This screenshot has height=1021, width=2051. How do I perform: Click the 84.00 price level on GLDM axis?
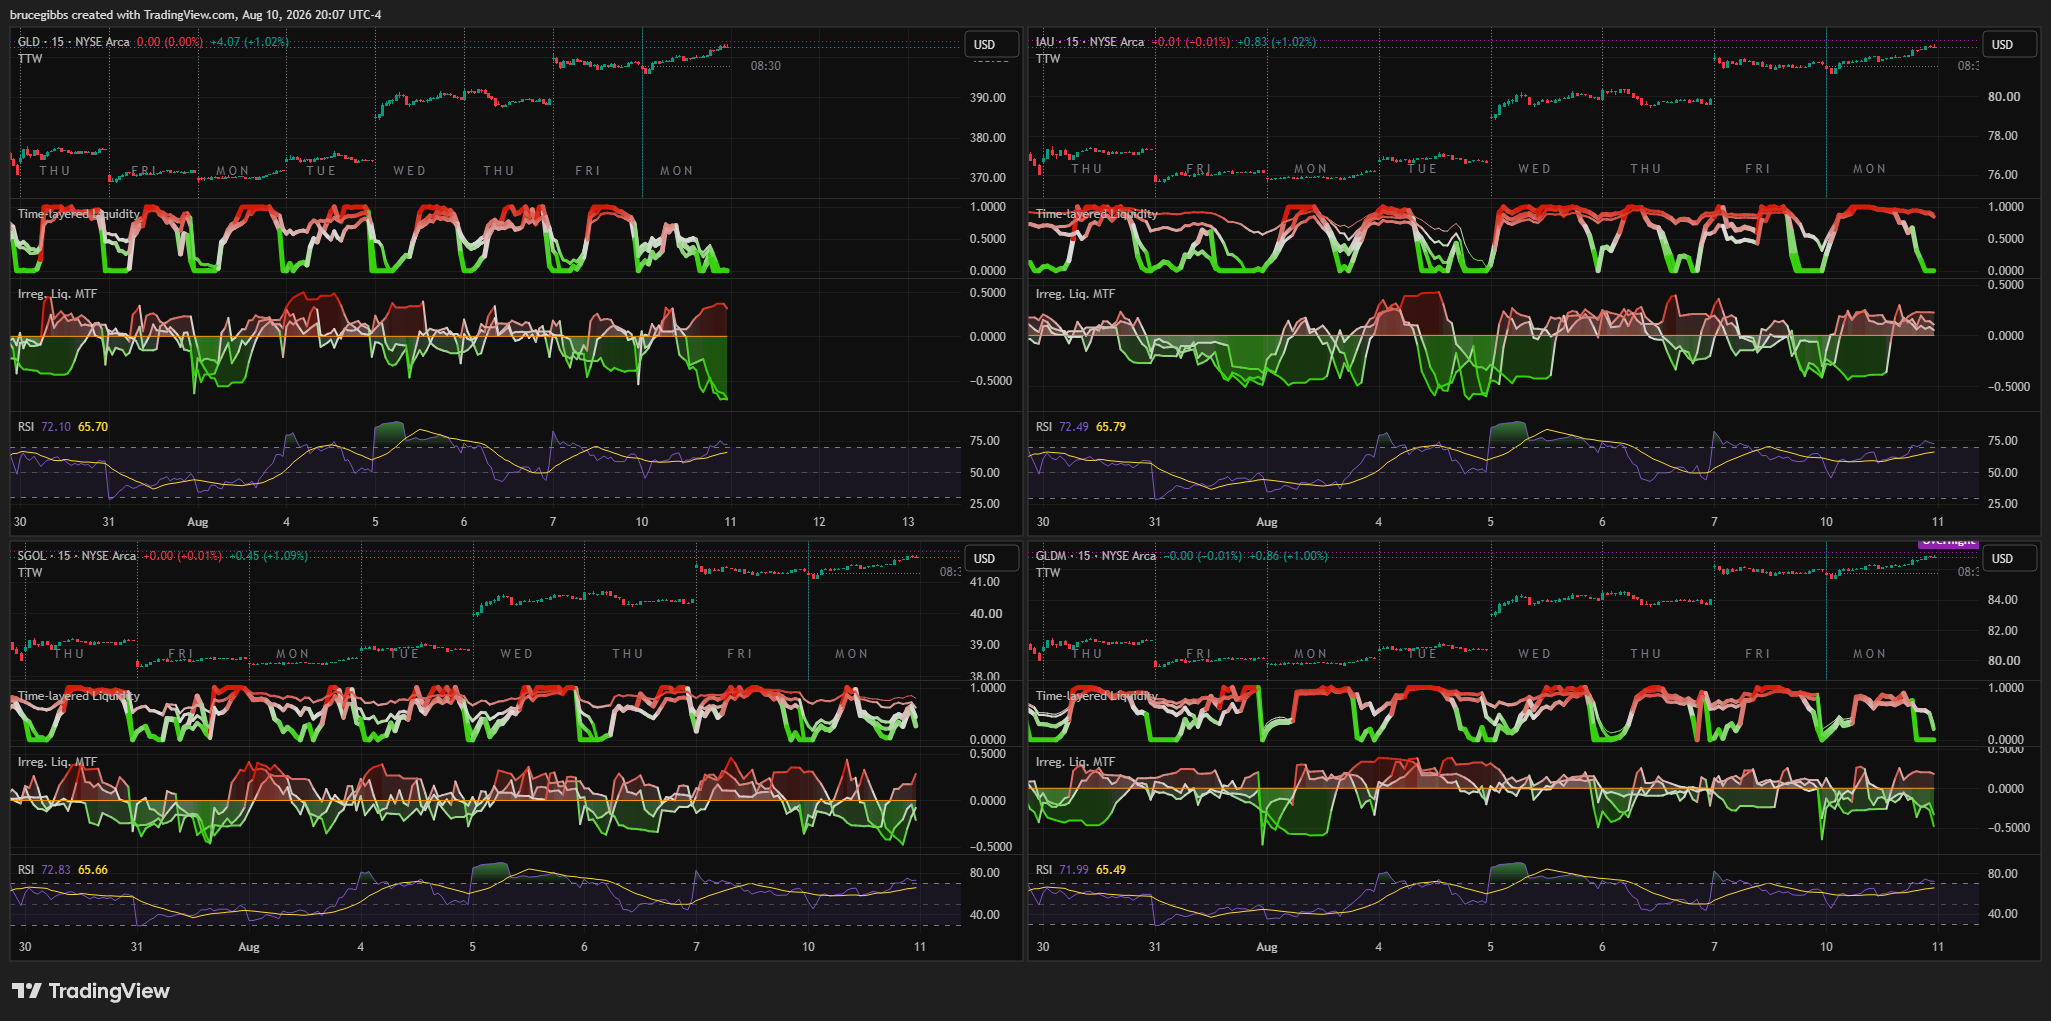(x=2003, y=600)
